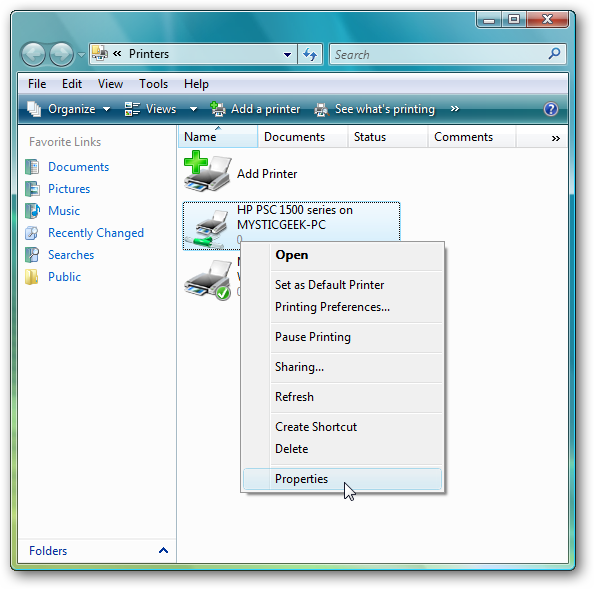Select Set as Default Printer menu entry
This screenshot has width=594, height=589.
pyautogui.click(x=329, y=285)
